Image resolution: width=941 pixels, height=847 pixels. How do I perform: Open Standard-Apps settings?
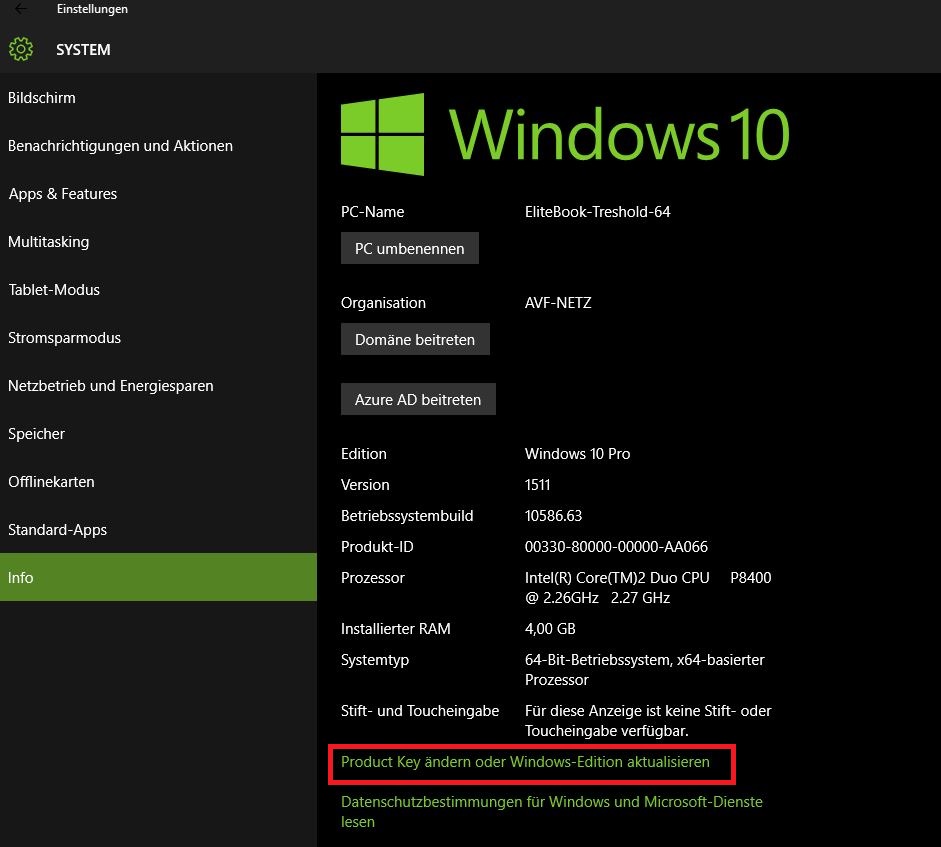pos(158,530)
